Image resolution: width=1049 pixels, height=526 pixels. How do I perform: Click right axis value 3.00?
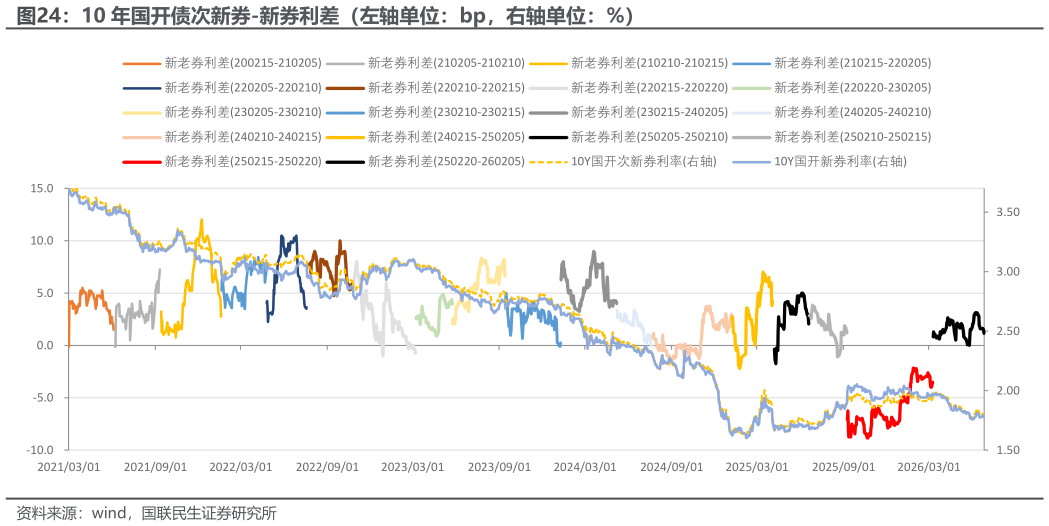pos(1007,272)
